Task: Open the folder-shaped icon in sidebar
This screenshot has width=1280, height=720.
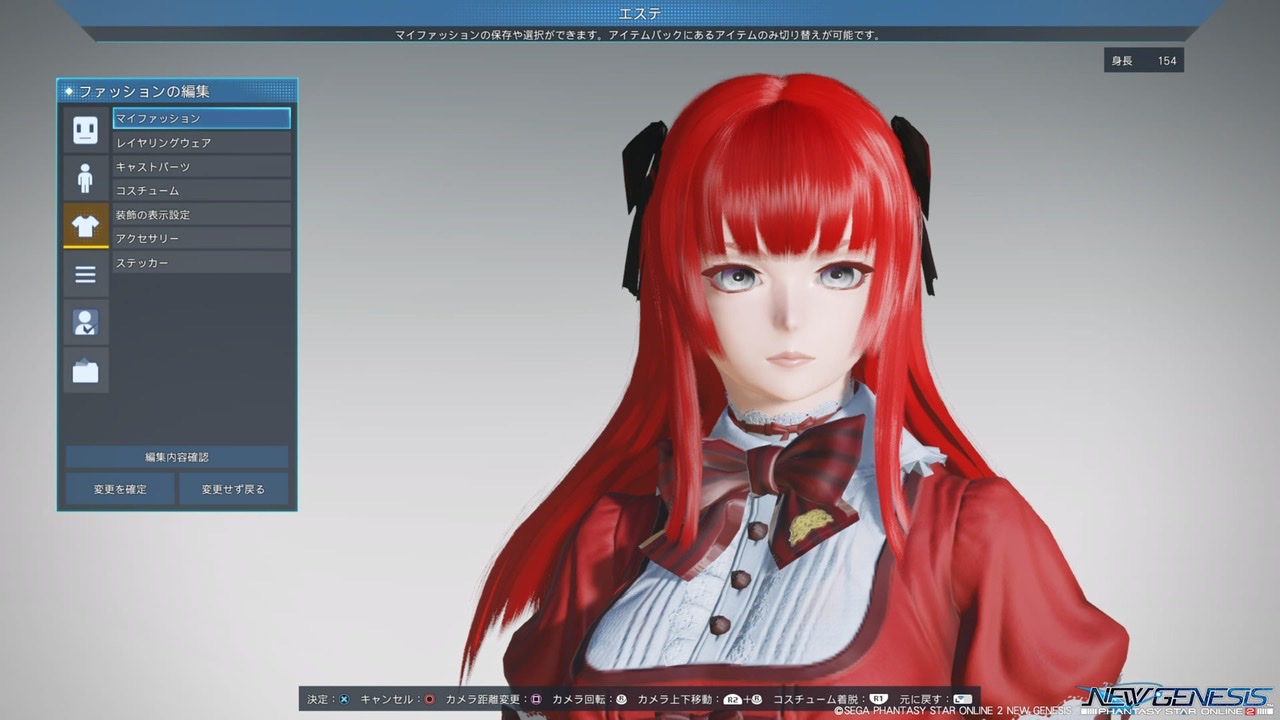Action: 85,370
